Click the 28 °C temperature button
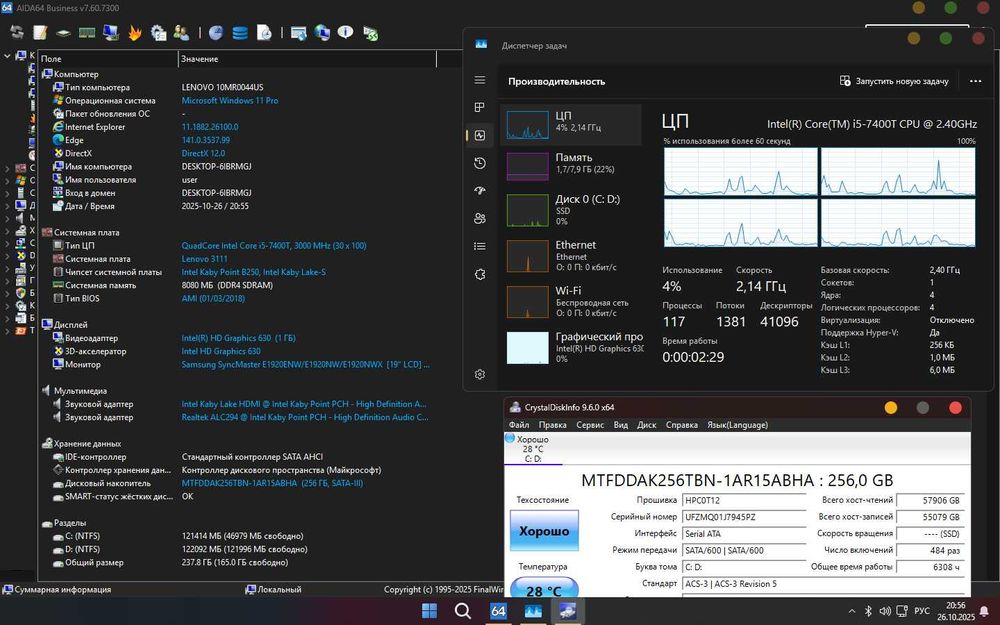The image size is (1000, 625). (544, 588)
